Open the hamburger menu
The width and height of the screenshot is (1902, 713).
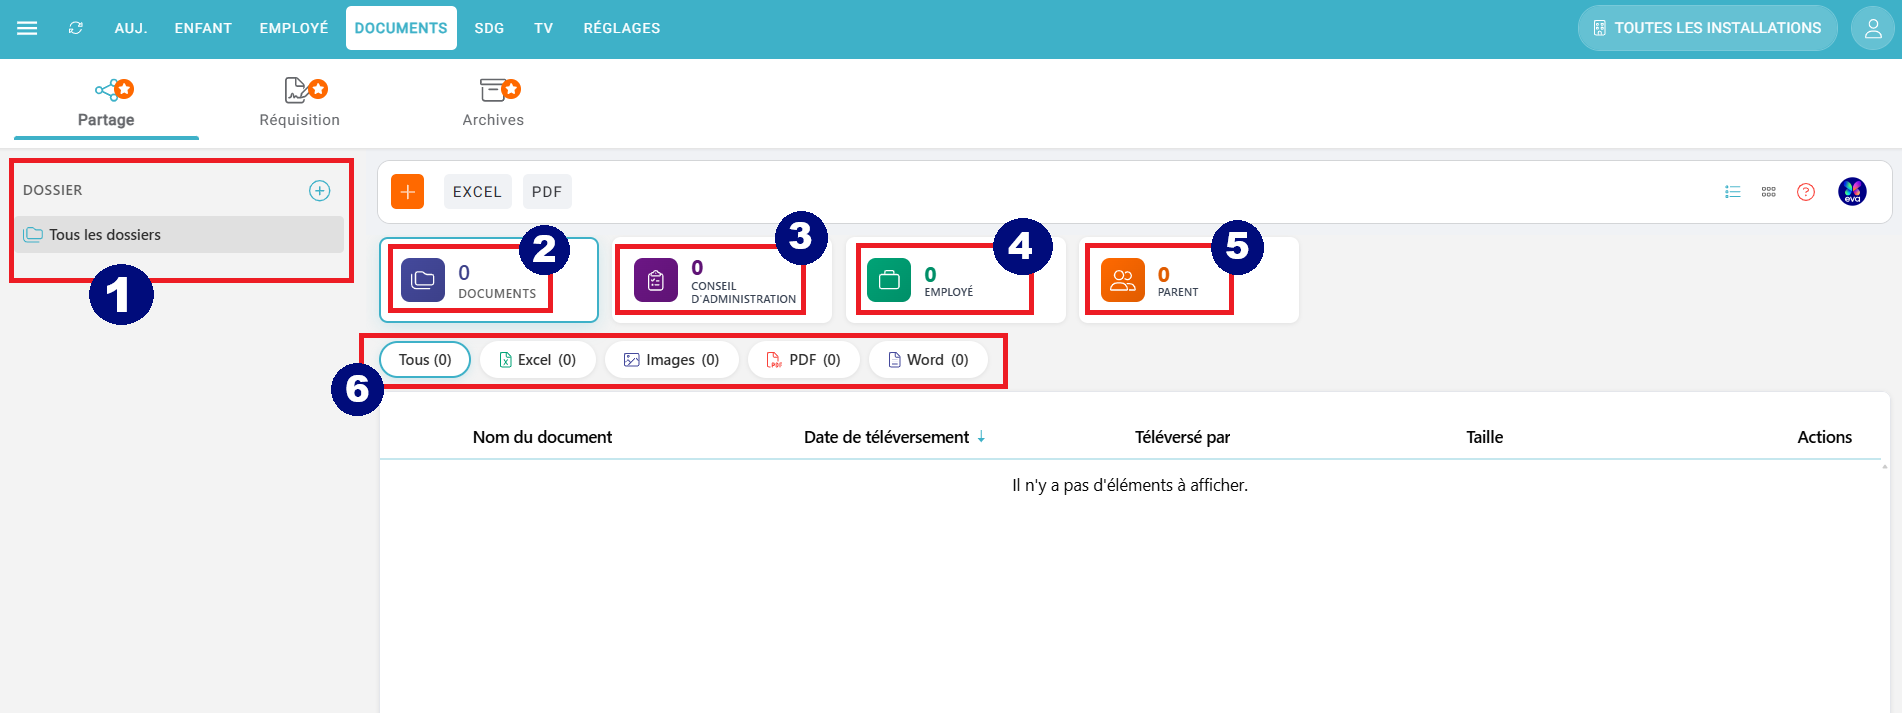[x=27, y=28]
